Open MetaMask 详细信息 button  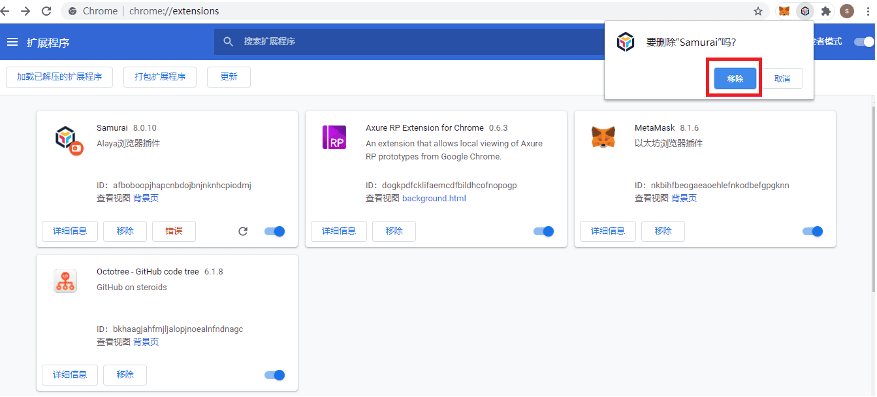pyautogui.click(x=608, y=231)
